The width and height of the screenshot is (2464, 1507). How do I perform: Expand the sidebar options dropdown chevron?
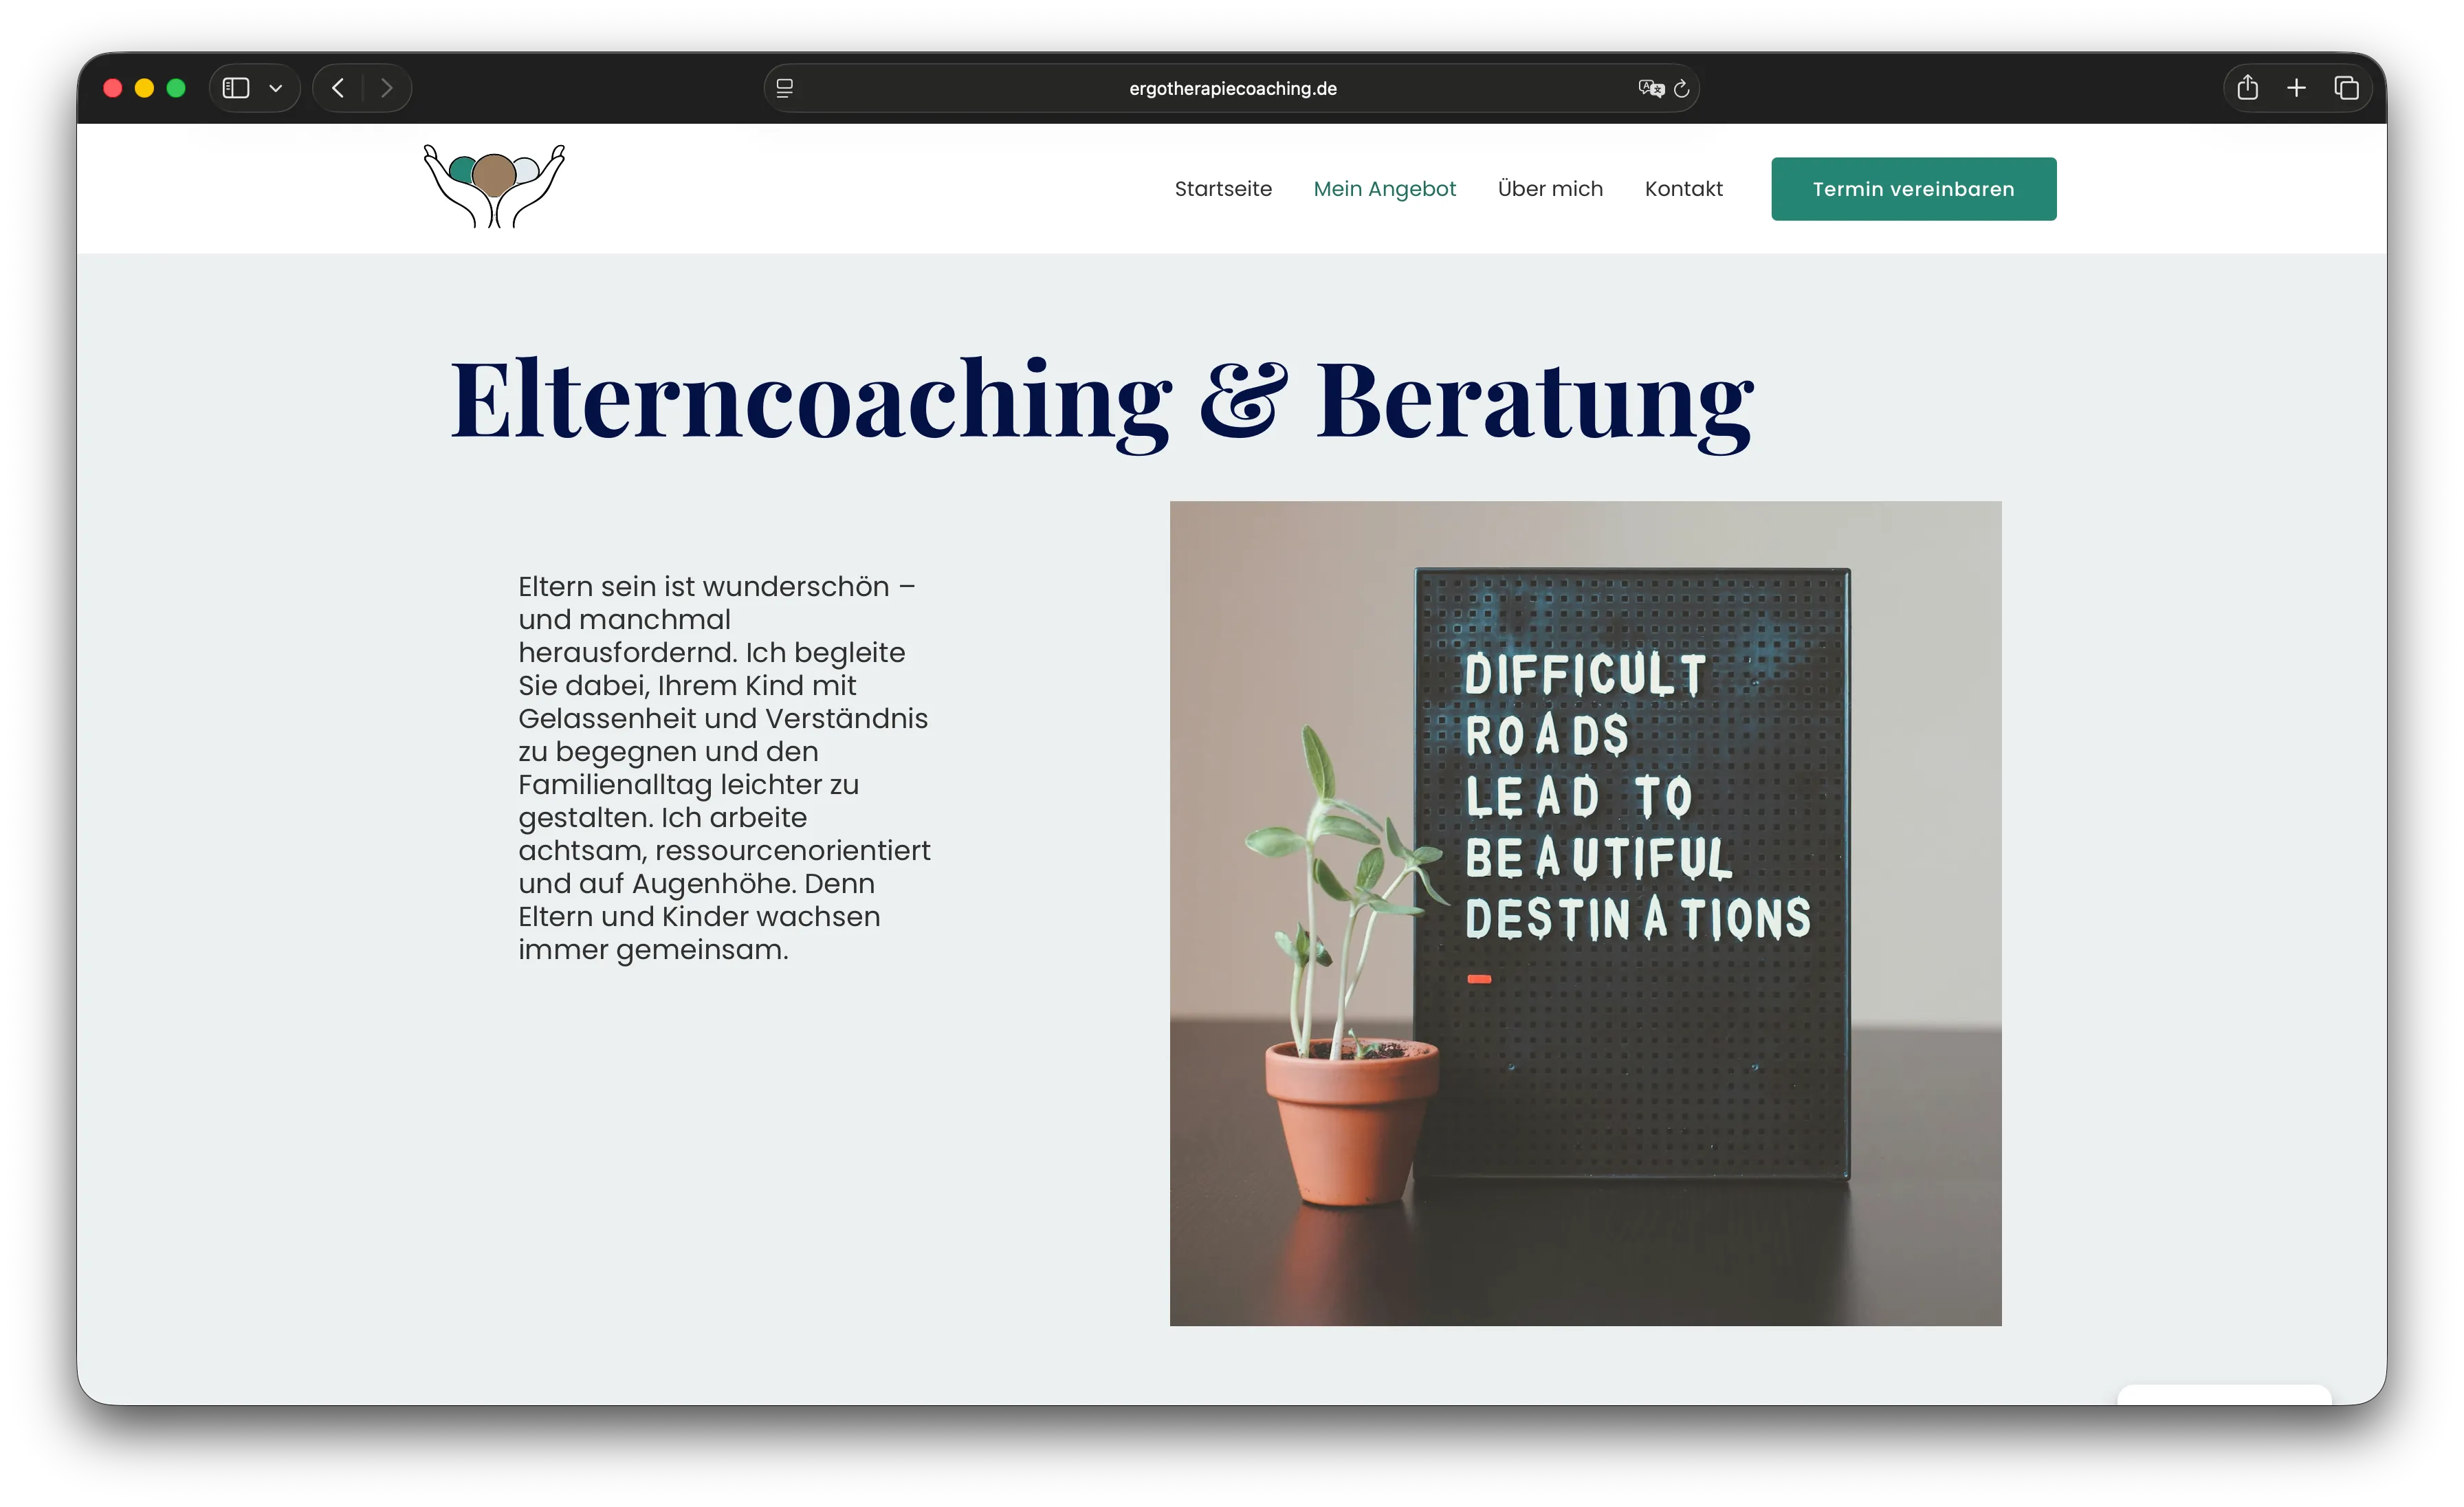pyautogui.click(x=276, y=88)
